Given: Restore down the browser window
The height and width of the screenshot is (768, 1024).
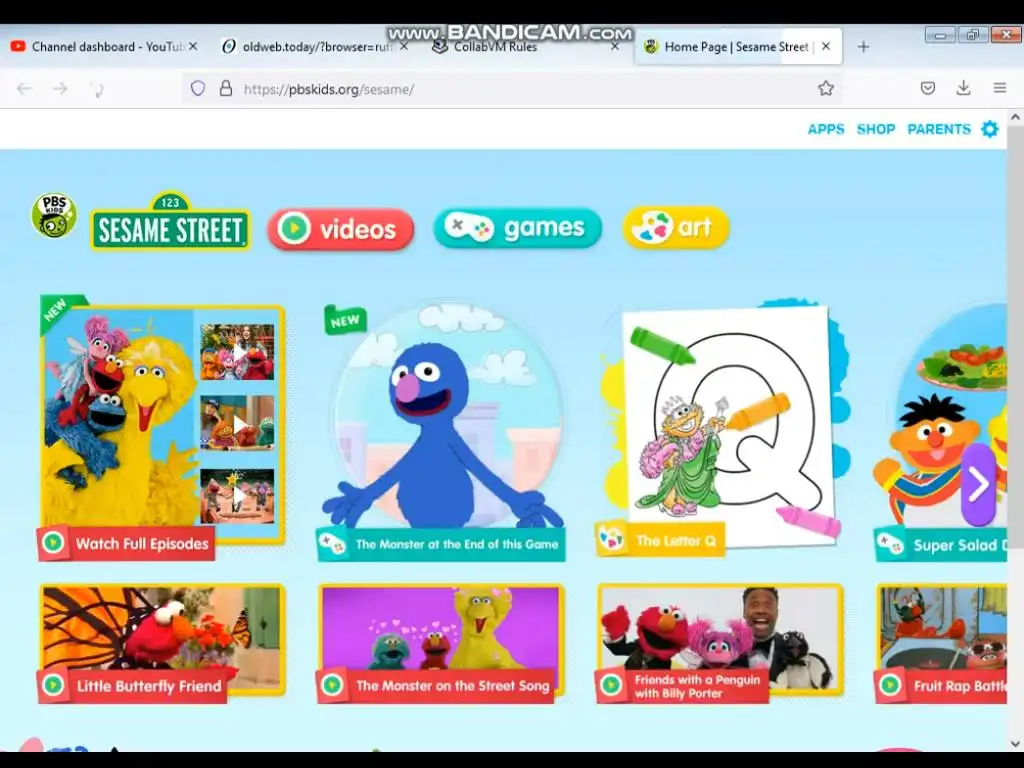Looking at the screenshot, I should 972,35.
